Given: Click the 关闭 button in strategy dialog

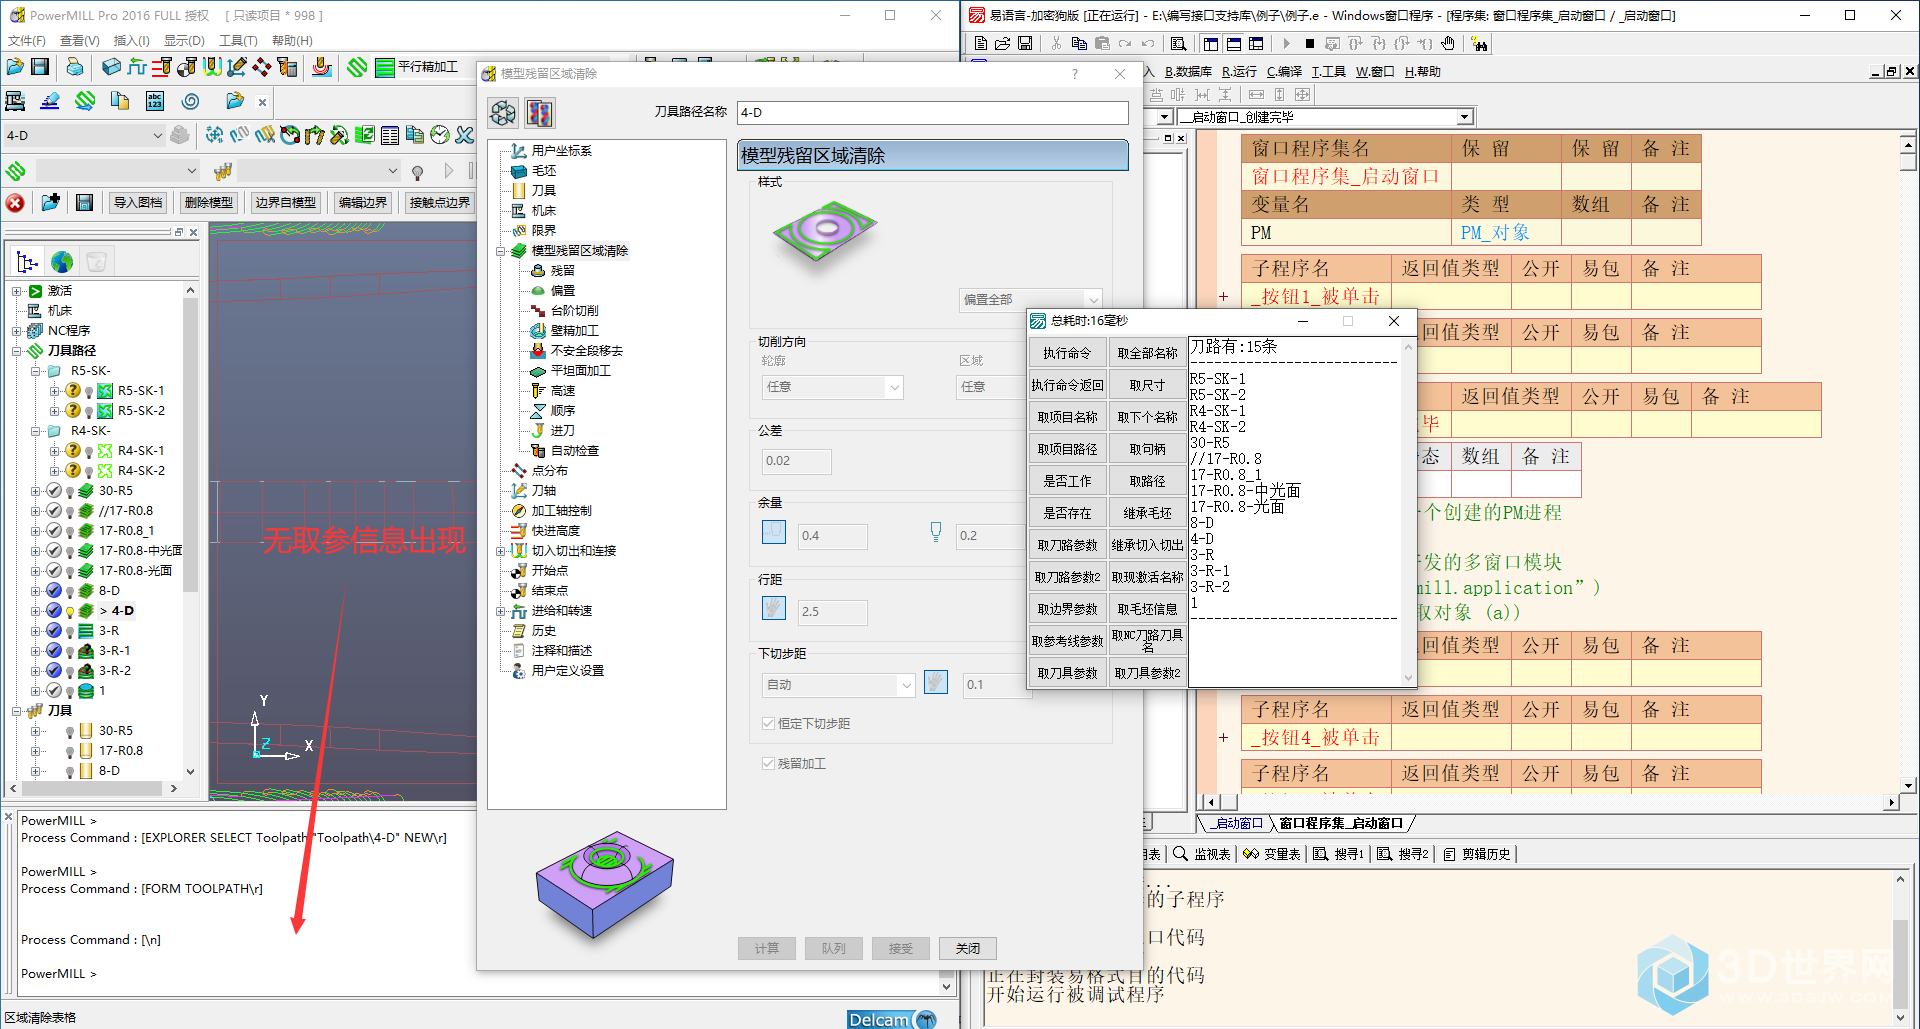Looking at the screenshot, I should pos(968,948).
